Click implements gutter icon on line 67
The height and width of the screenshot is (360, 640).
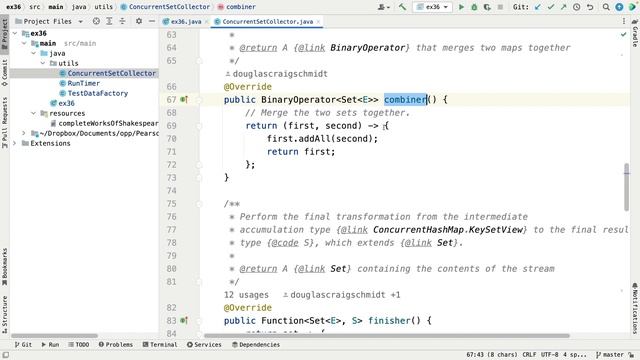(184, 100)
